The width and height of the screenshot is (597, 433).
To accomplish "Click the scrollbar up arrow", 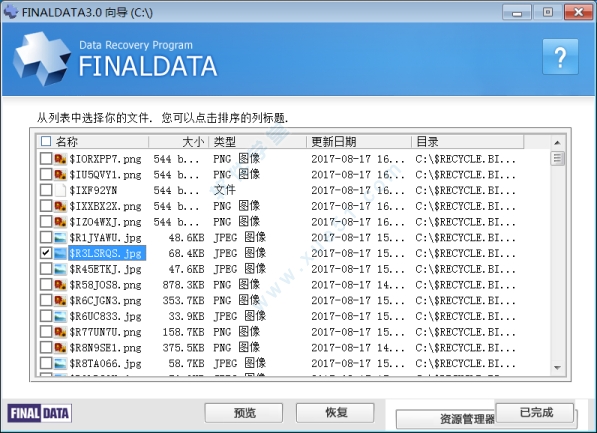I will [557, 143].
